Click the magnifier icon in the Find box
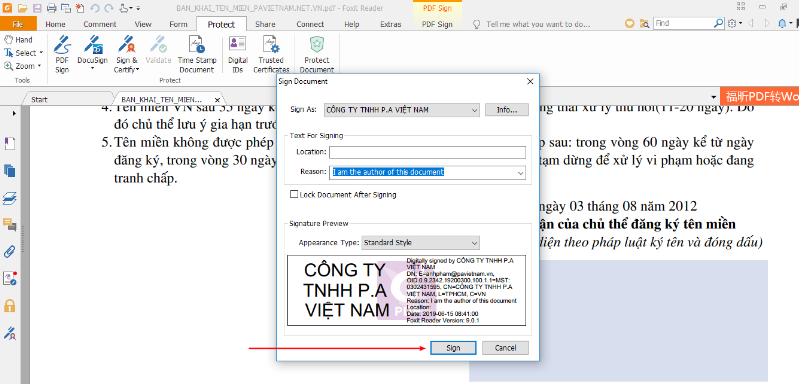This screenshot has width=802, height=390. [719, 23]
